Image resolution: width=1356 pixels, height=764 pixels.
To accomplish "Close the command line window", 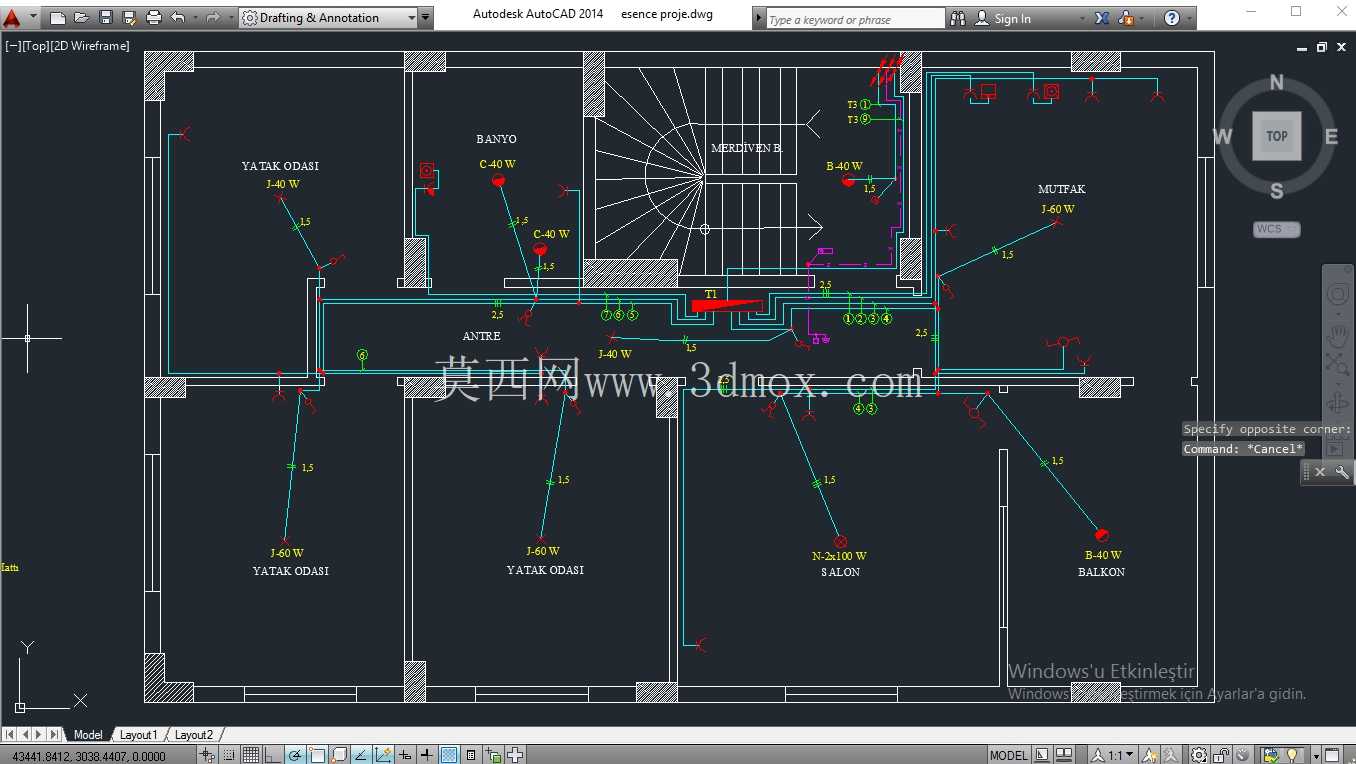I will (1320, 472).
